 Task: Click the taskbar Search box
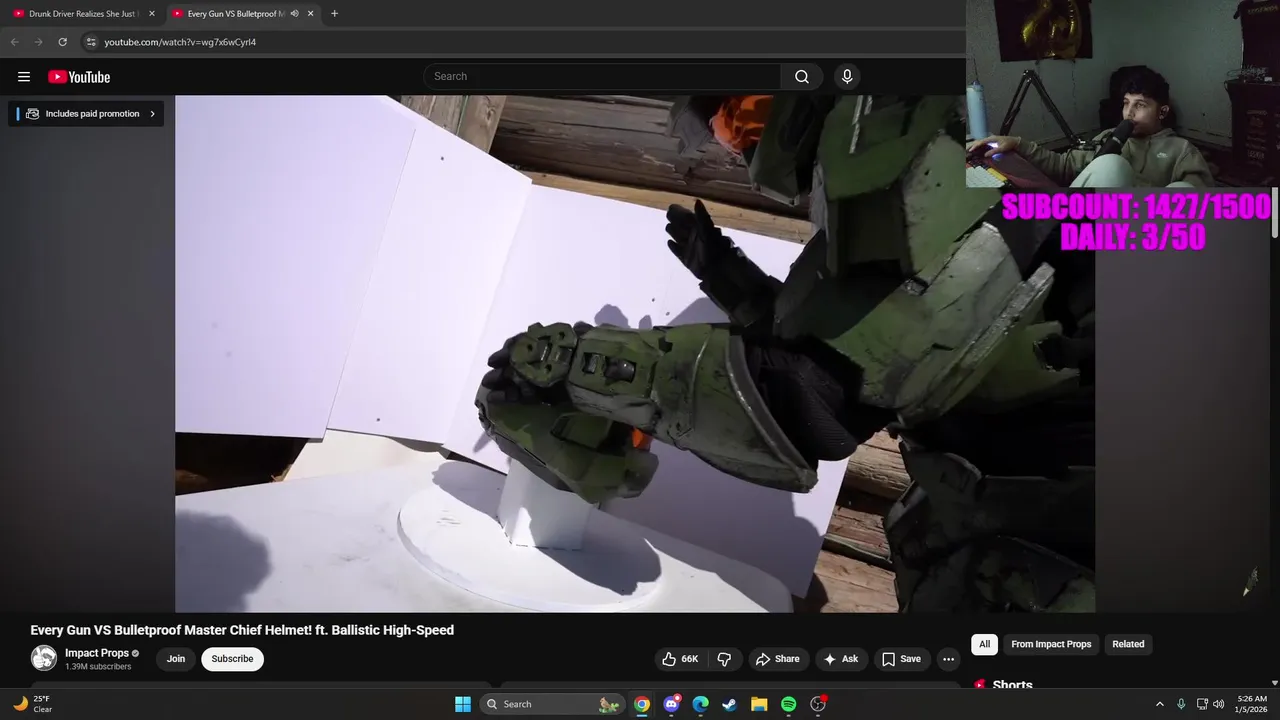[552, 704]
